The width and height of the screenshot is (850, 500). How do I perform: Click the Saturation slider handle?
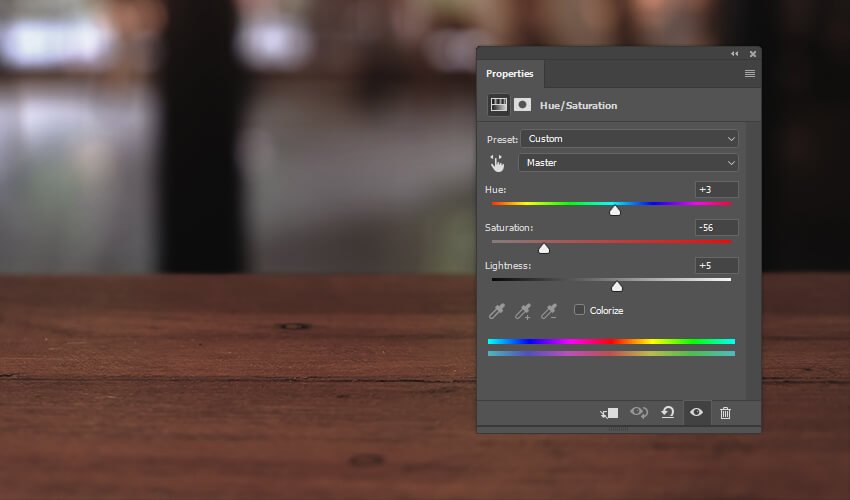tap(544, 248)
